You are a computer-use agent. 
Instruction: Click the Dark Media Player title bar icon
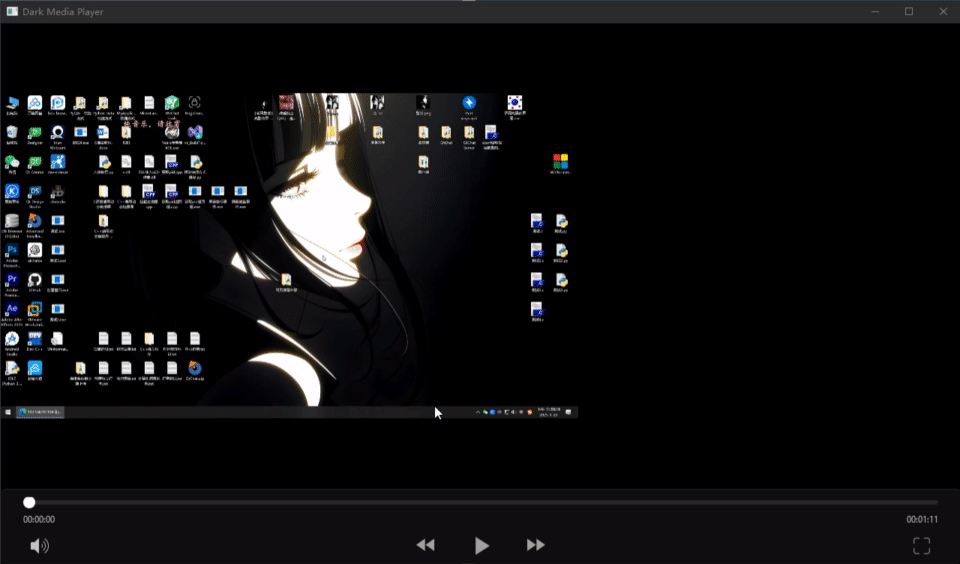tap(12, 12)
